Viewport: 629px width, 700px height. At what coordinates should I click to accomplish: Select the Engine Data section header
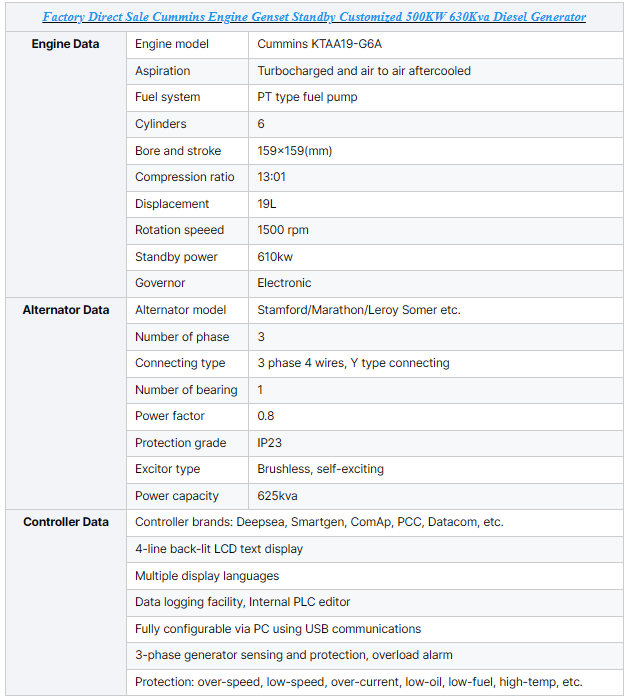point(65,44)
